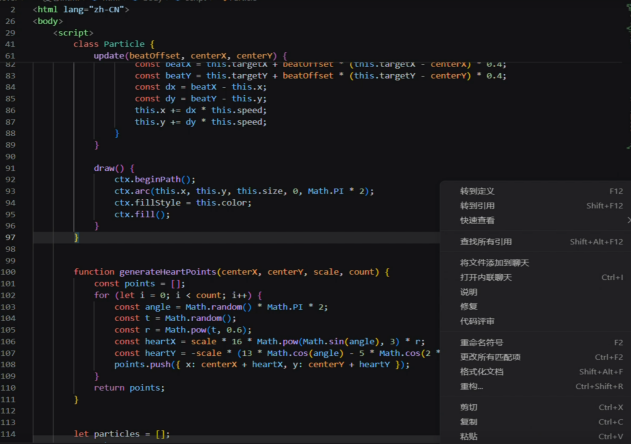This screenshot has height=444, width=631.
Task: Open the 快速查看 submenu
Action: click(x=536, y=220)
